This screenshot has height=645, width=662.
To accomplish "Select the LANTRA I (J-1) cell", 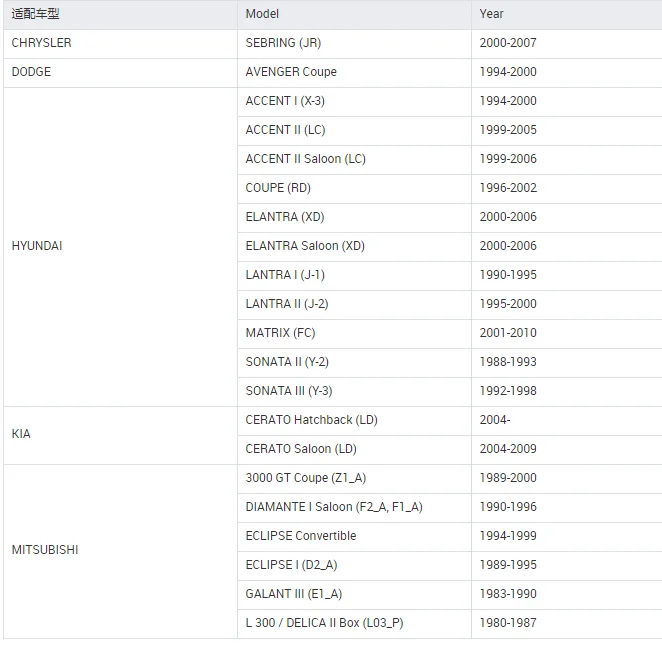I will (354, 276).
